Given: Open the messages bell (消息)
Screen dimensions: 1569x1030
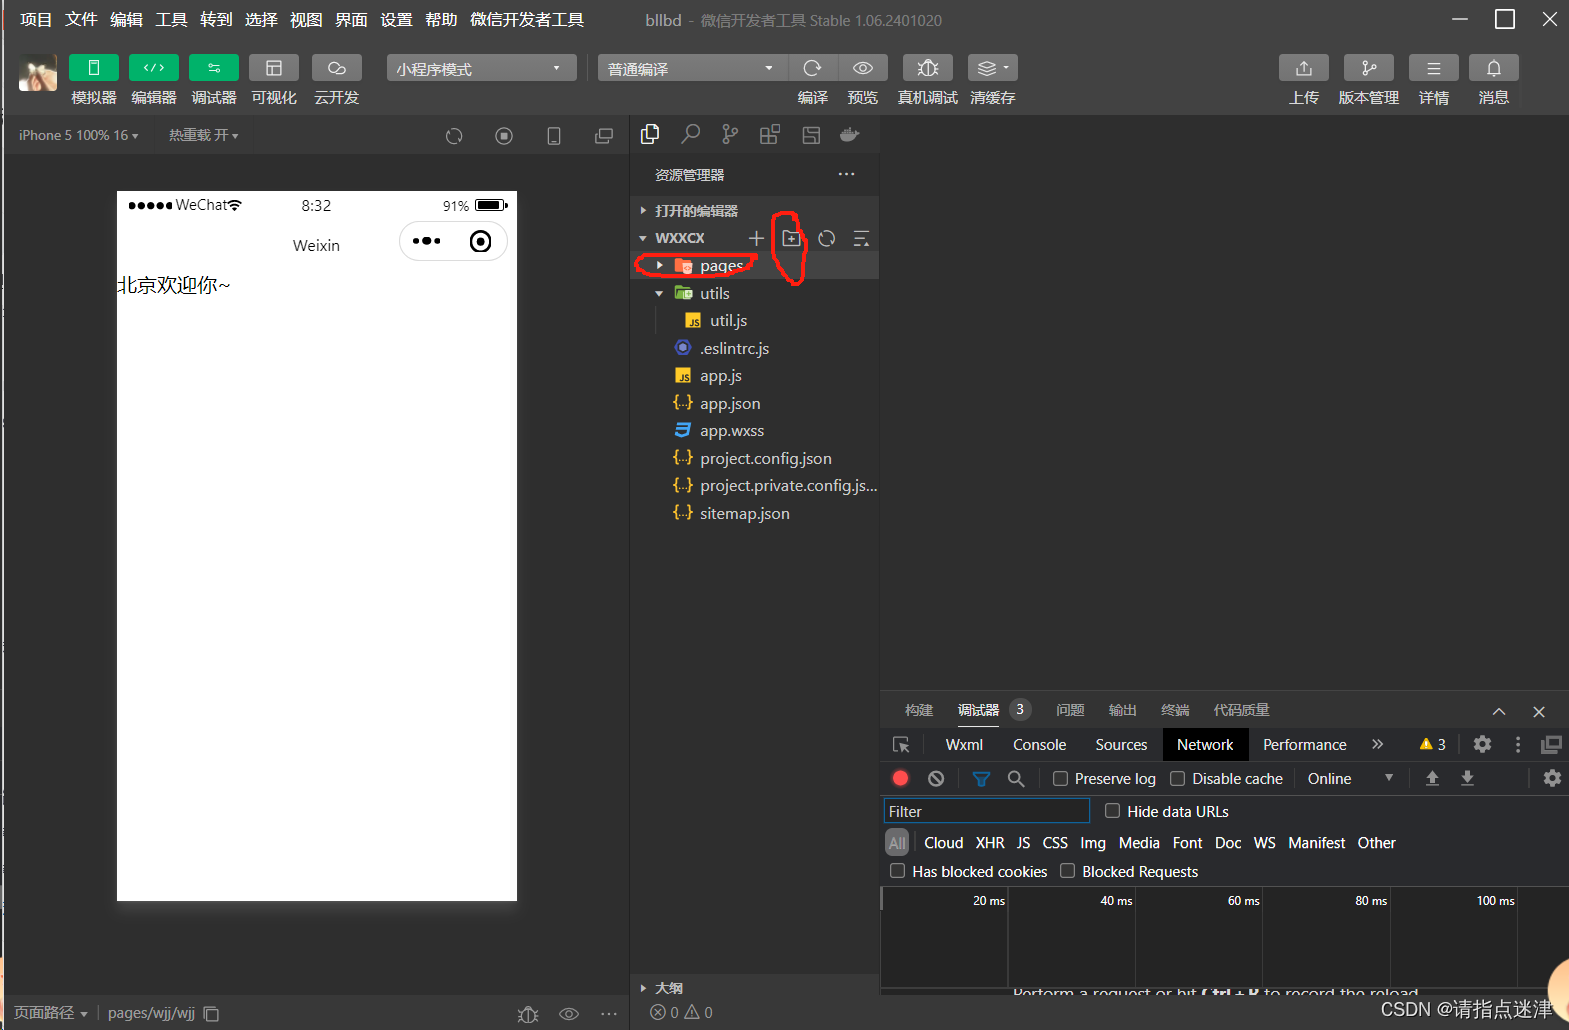Looking at the screenshot, I should 1494,68.
